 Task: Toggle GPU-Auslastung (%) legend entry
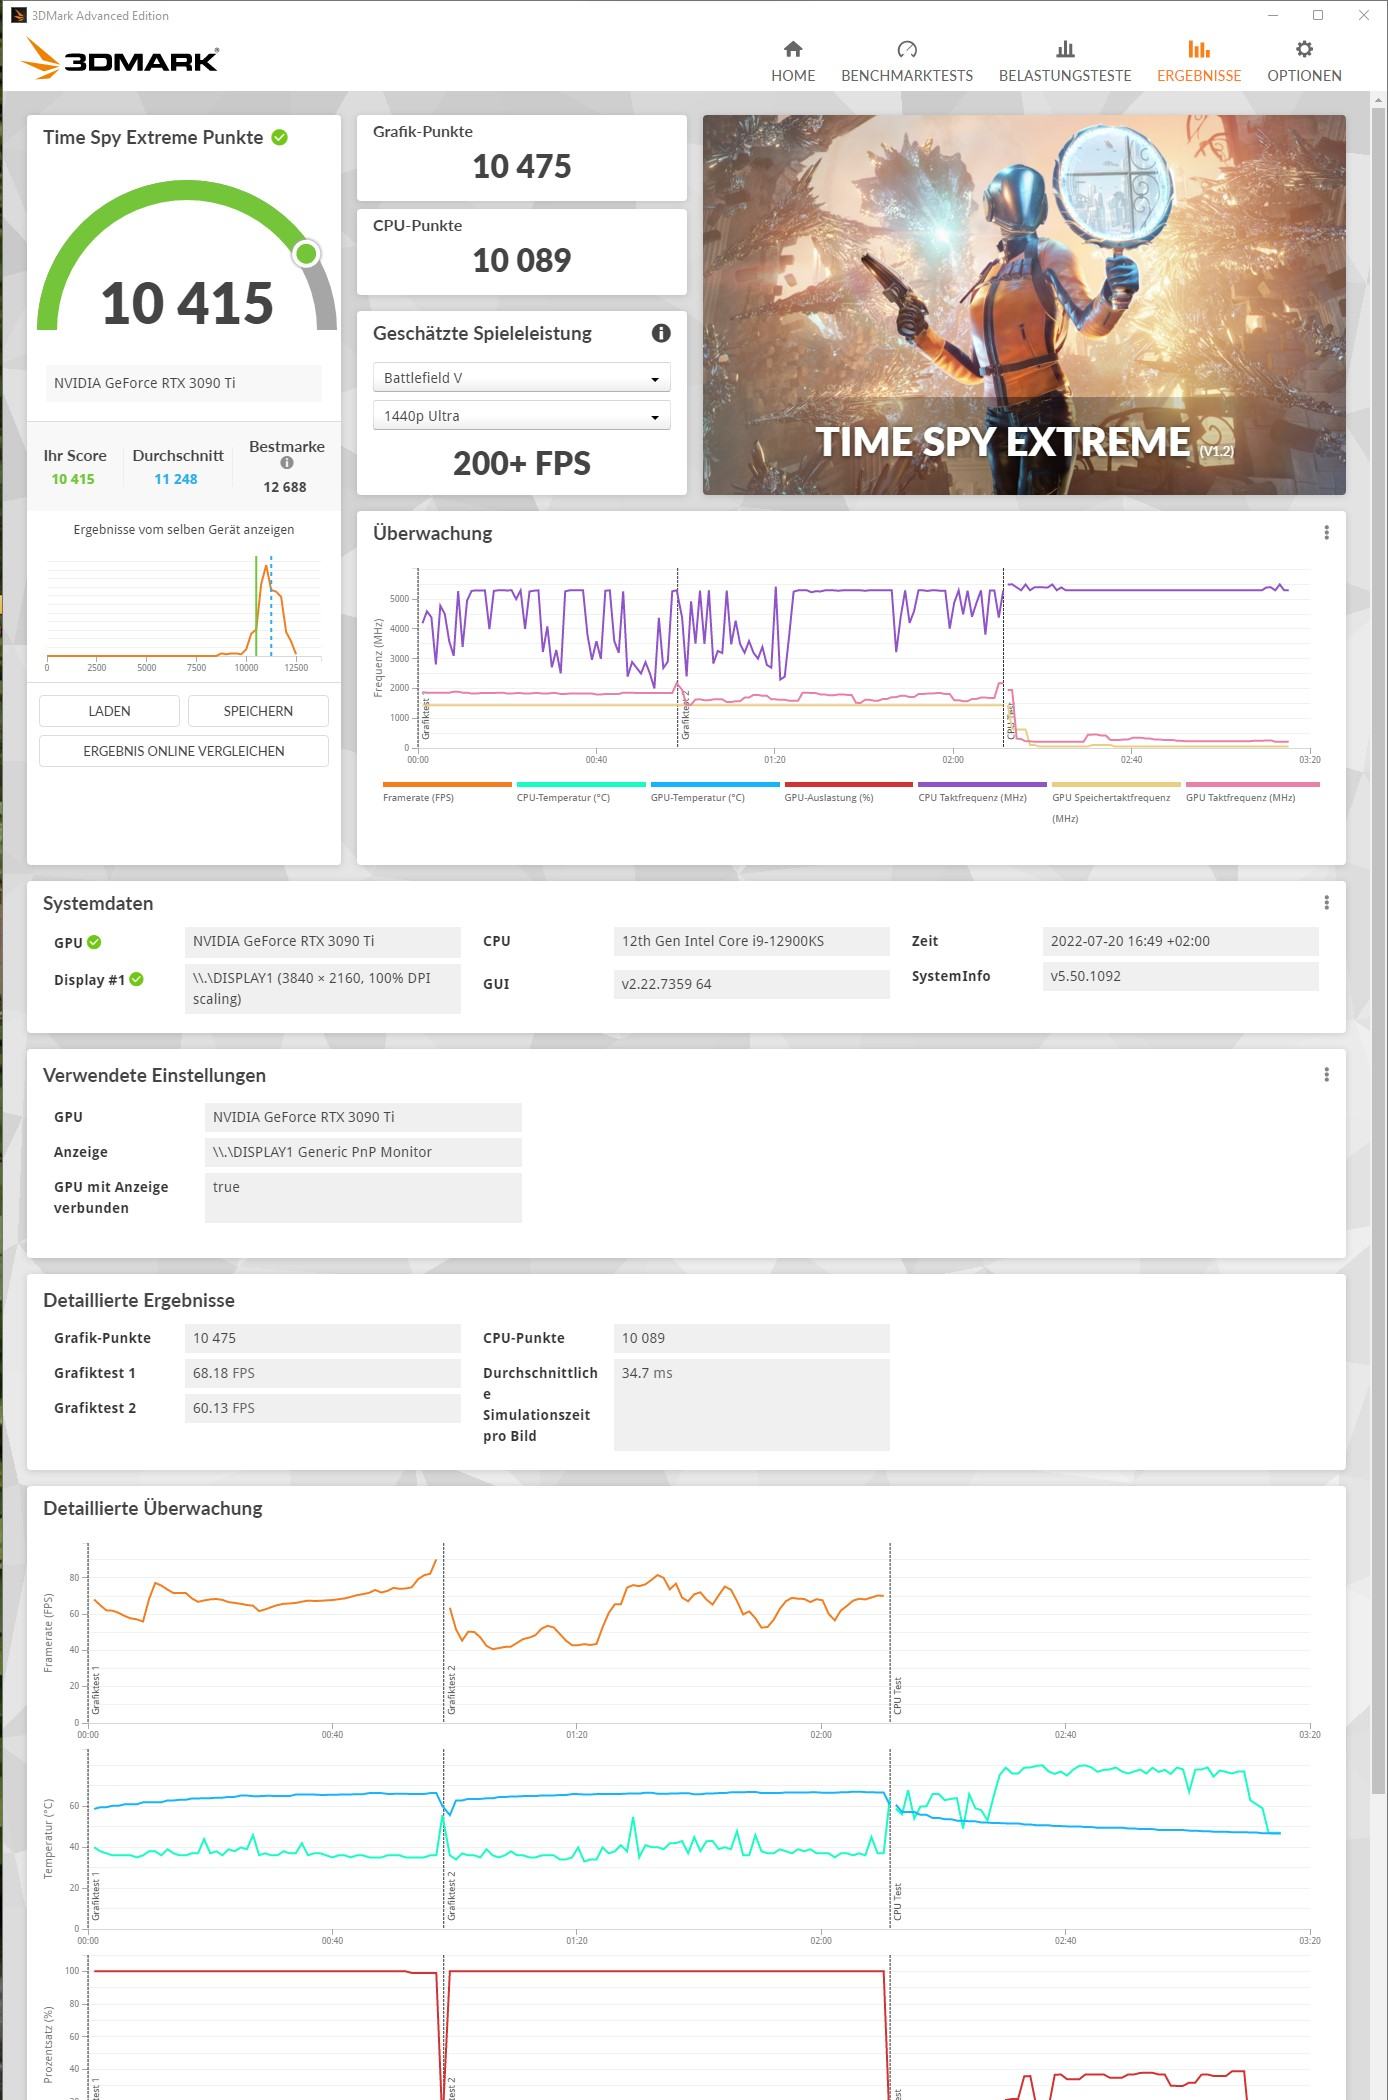click(x=849, y=791)
